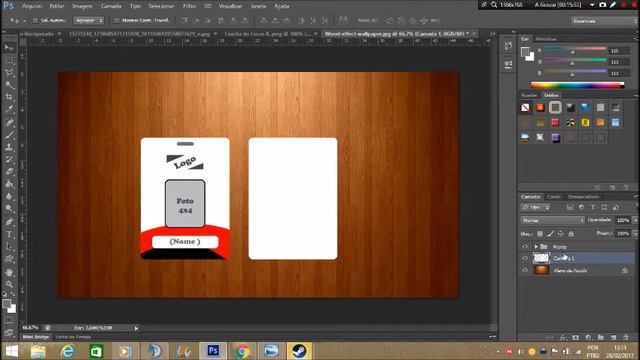This screenshot has width=640, height=360.
Task: Select the Lasso tool
Action: [9, 73]
